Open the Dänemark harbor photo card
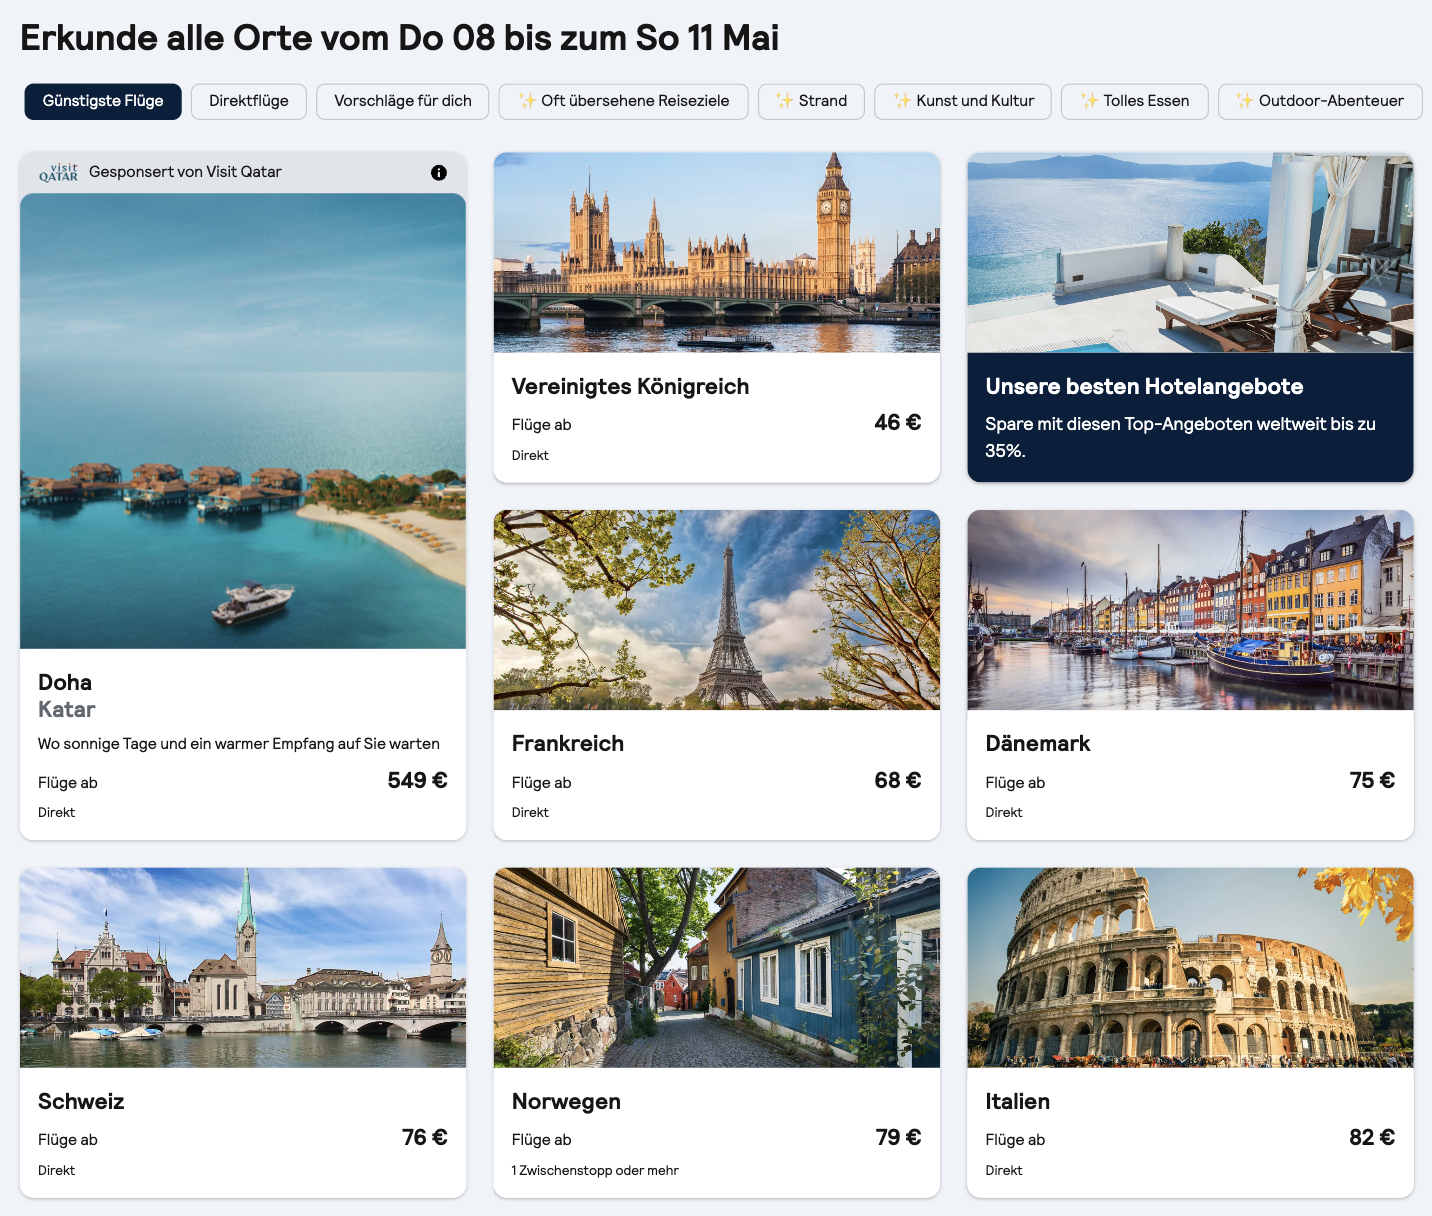 click(x=1190, y=675)
